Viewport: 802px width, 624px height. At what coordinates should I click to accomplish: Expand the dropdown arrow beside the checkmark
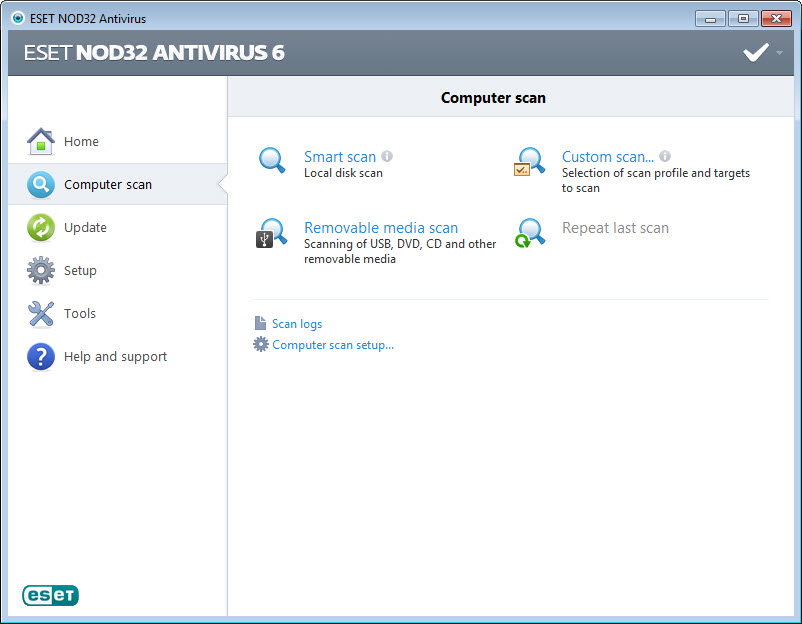[x=779, y=52]
